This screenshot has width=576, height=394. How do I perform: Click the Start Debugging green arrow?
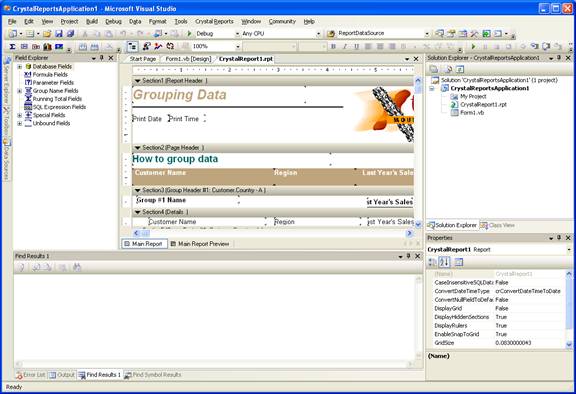190,33
